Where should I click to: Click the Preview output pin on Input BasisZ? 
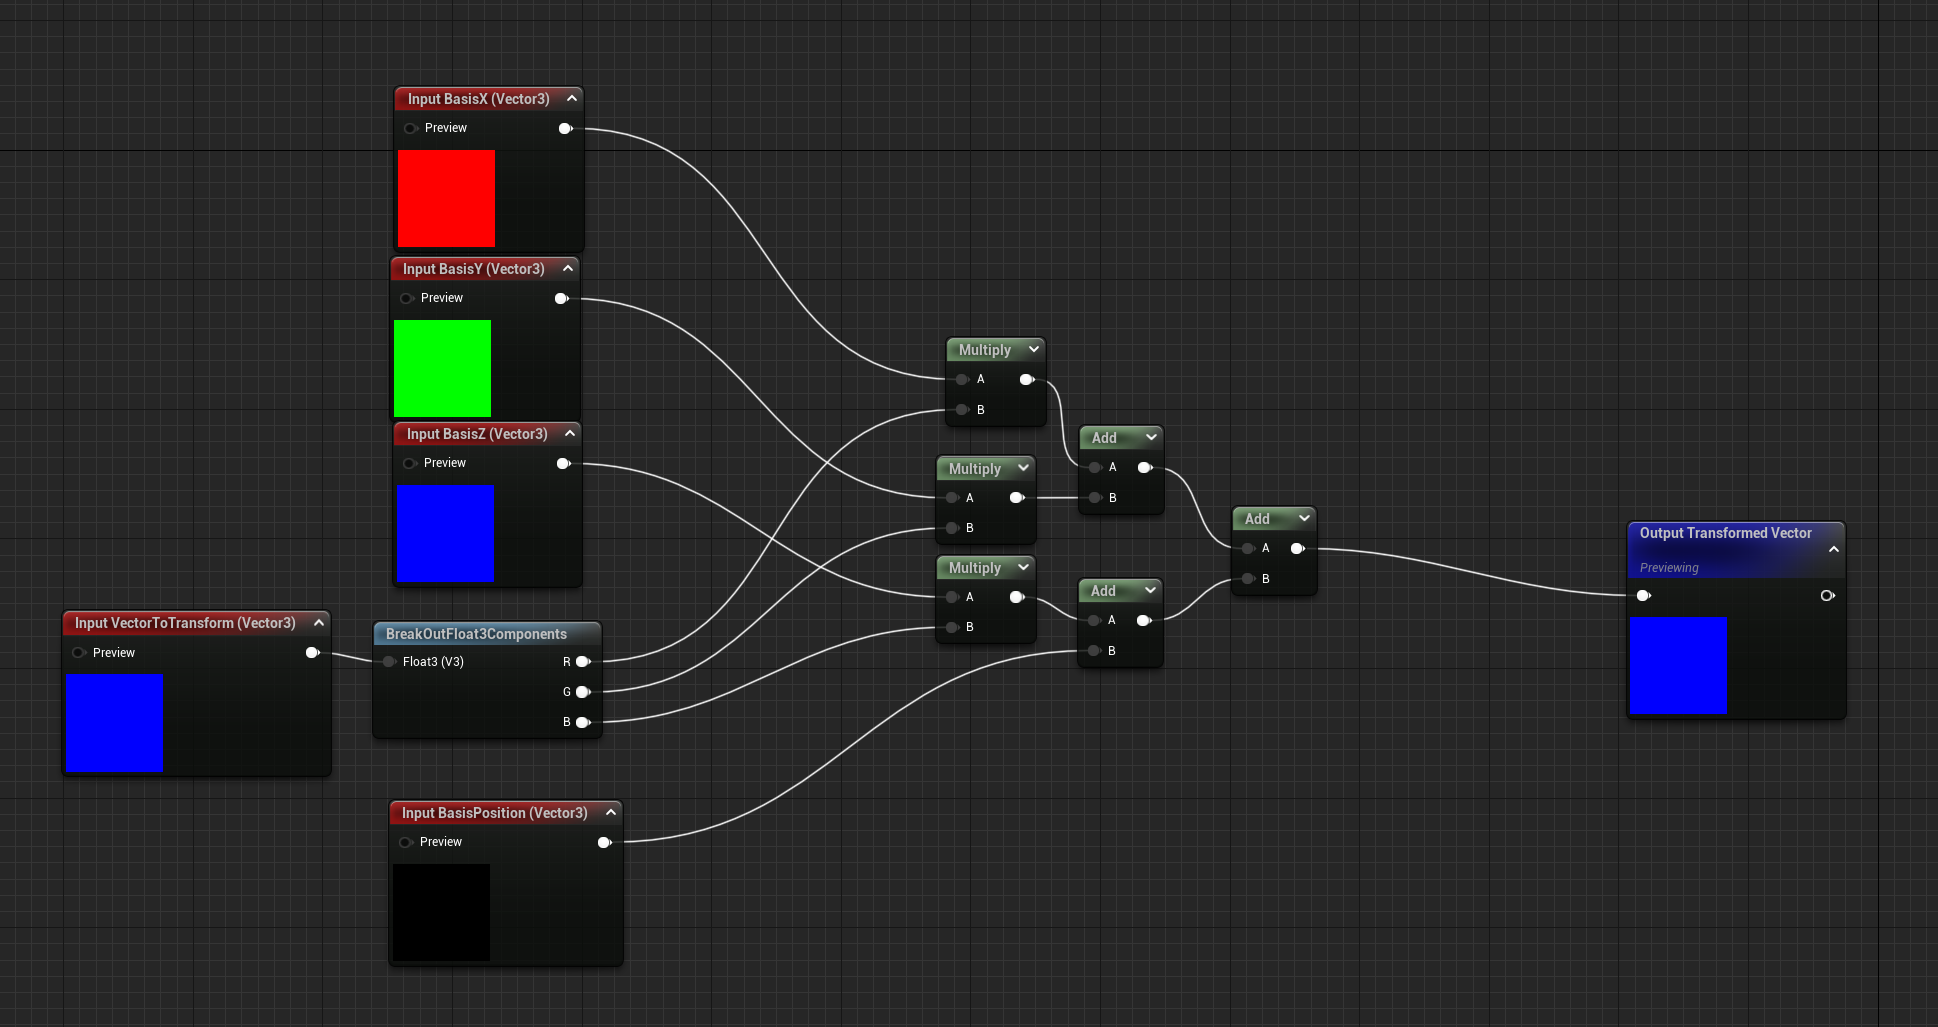(x=563, y=463)
